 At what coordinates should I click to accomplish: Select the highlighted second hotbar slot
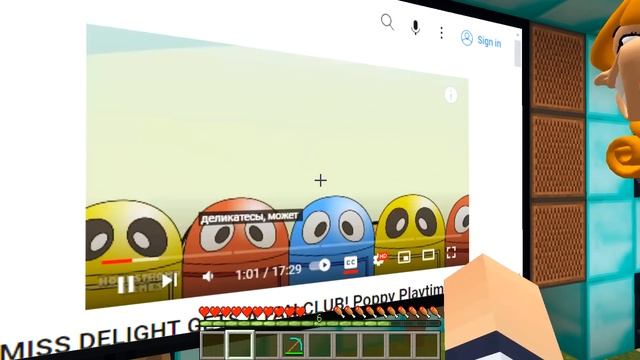pos(240,345)
